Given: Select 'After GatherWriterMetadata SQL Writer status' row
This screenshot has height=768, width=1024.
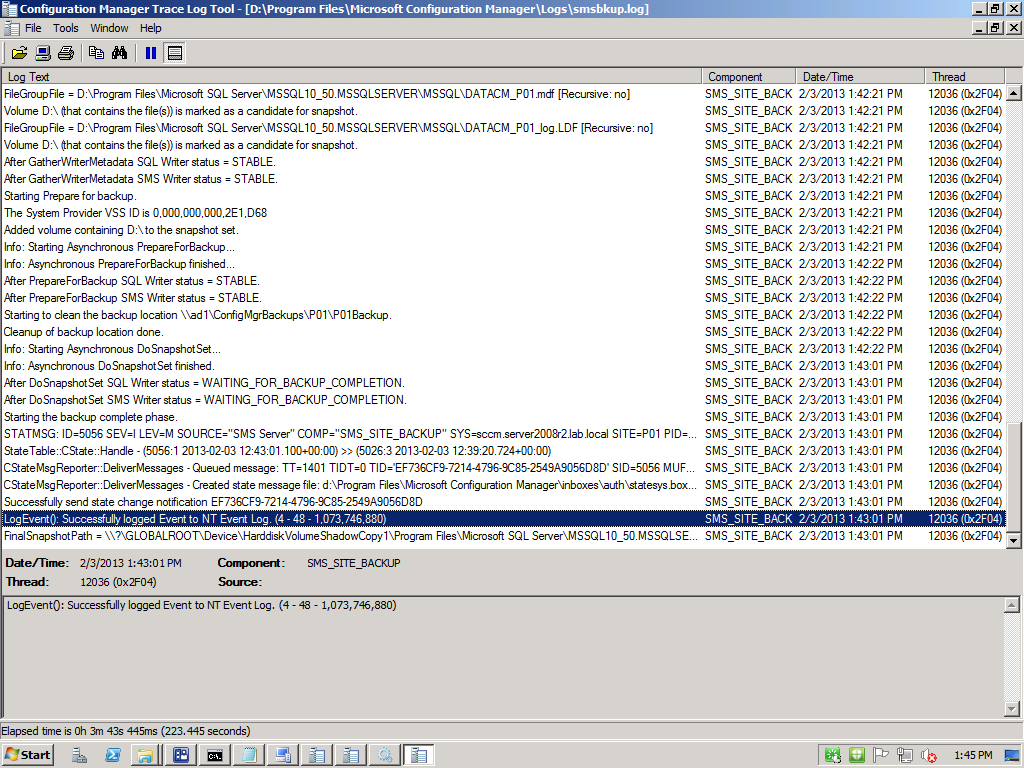Looking at the screenshot, I should [503, 162].
